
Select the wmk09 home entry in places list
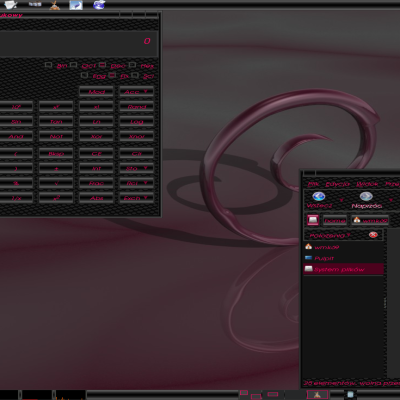(343, 247)
